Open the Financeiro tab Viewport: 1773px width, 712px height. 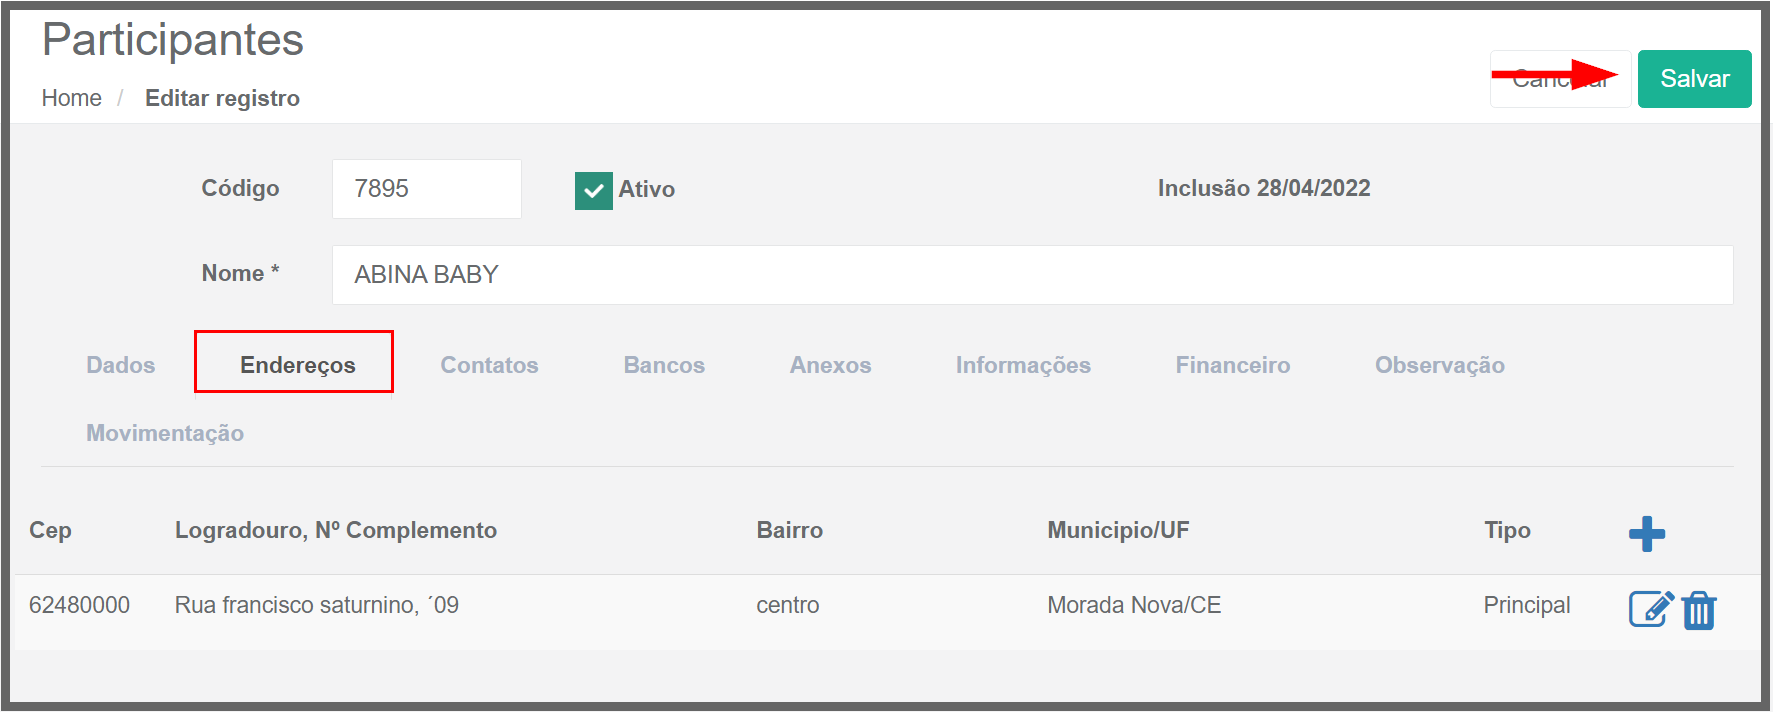(1232, 365)
